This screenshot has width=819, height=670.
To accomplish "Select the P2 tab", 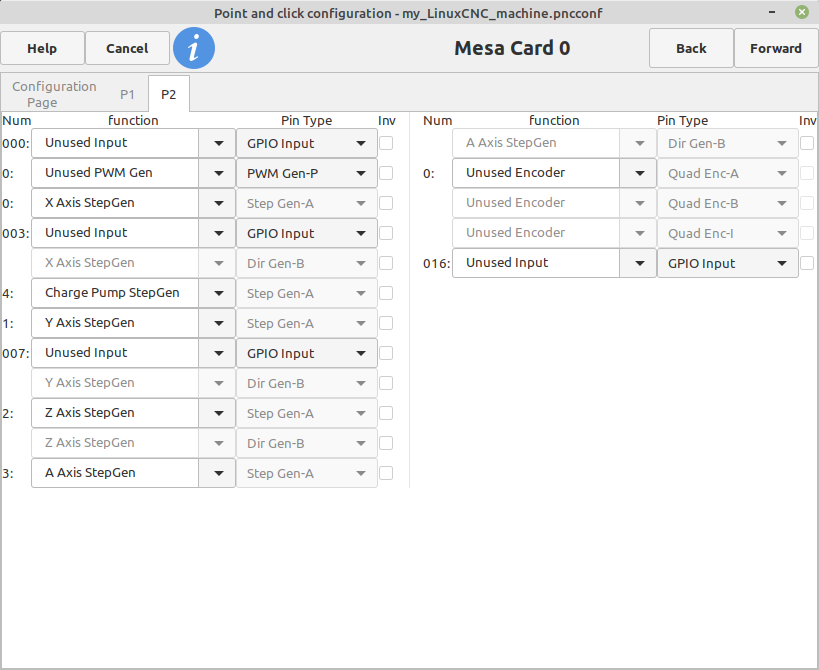I will tap(168, 95).
